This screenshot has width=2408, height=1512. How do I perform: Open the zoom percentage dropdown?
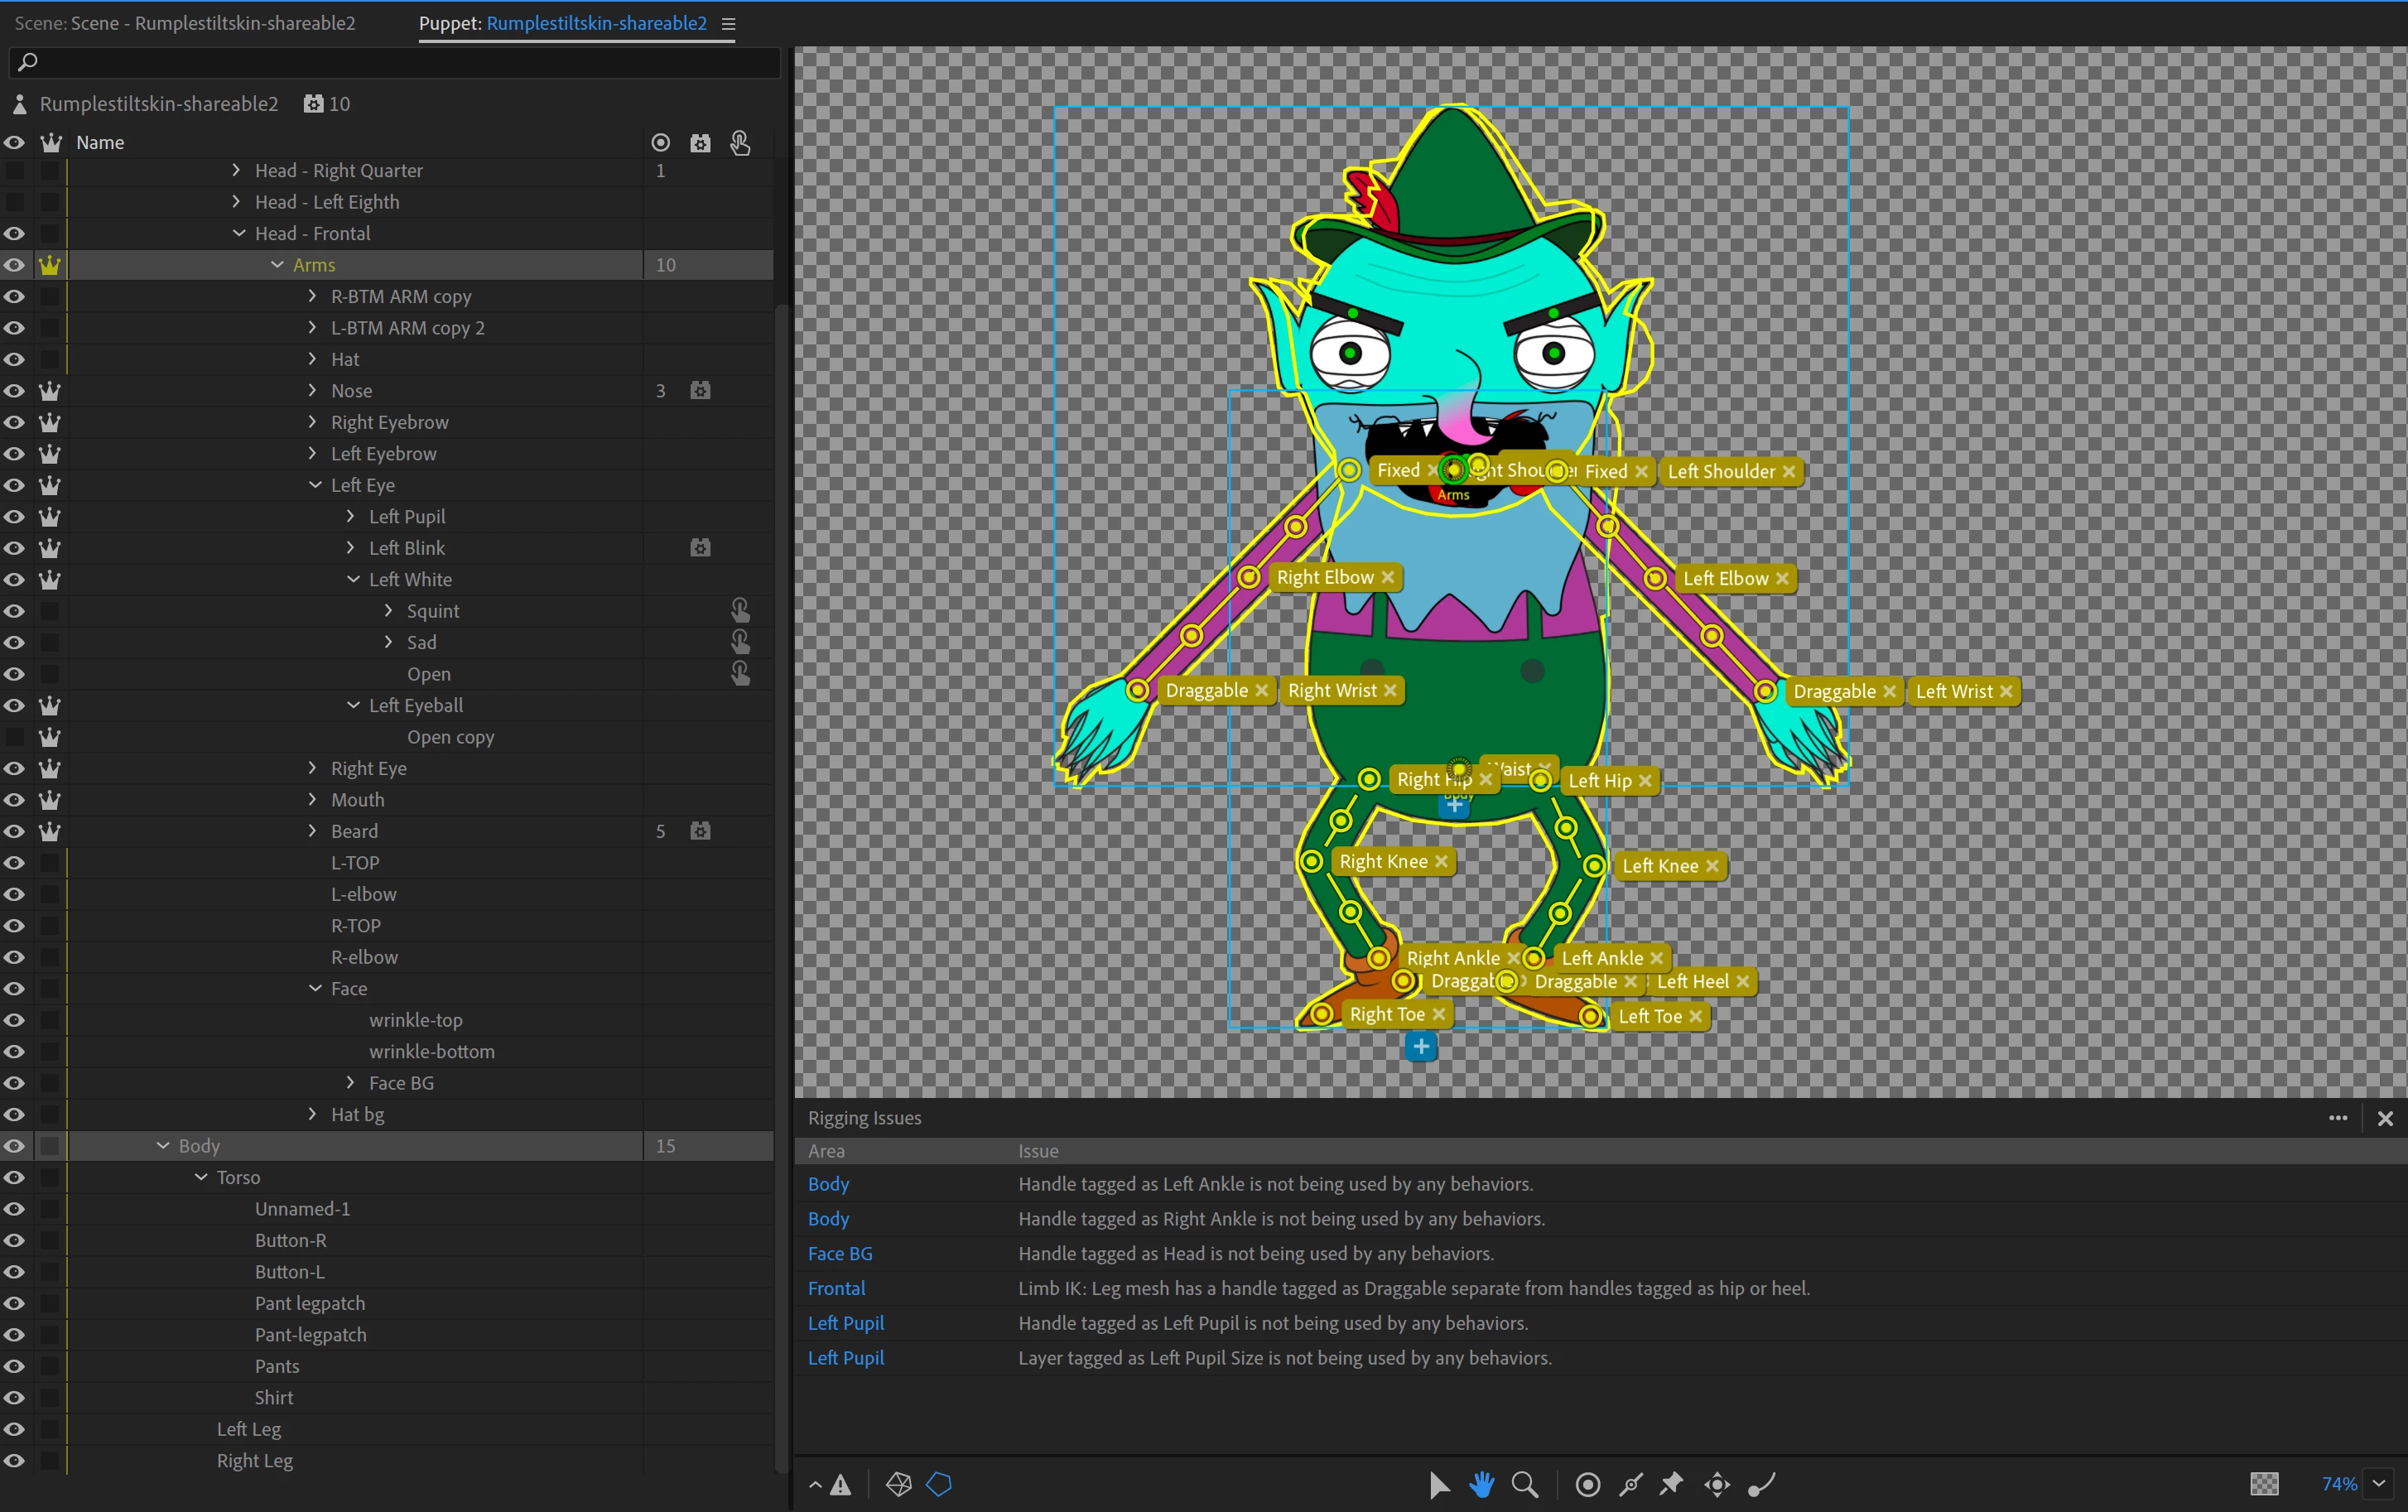(x=2379, y=1484)
